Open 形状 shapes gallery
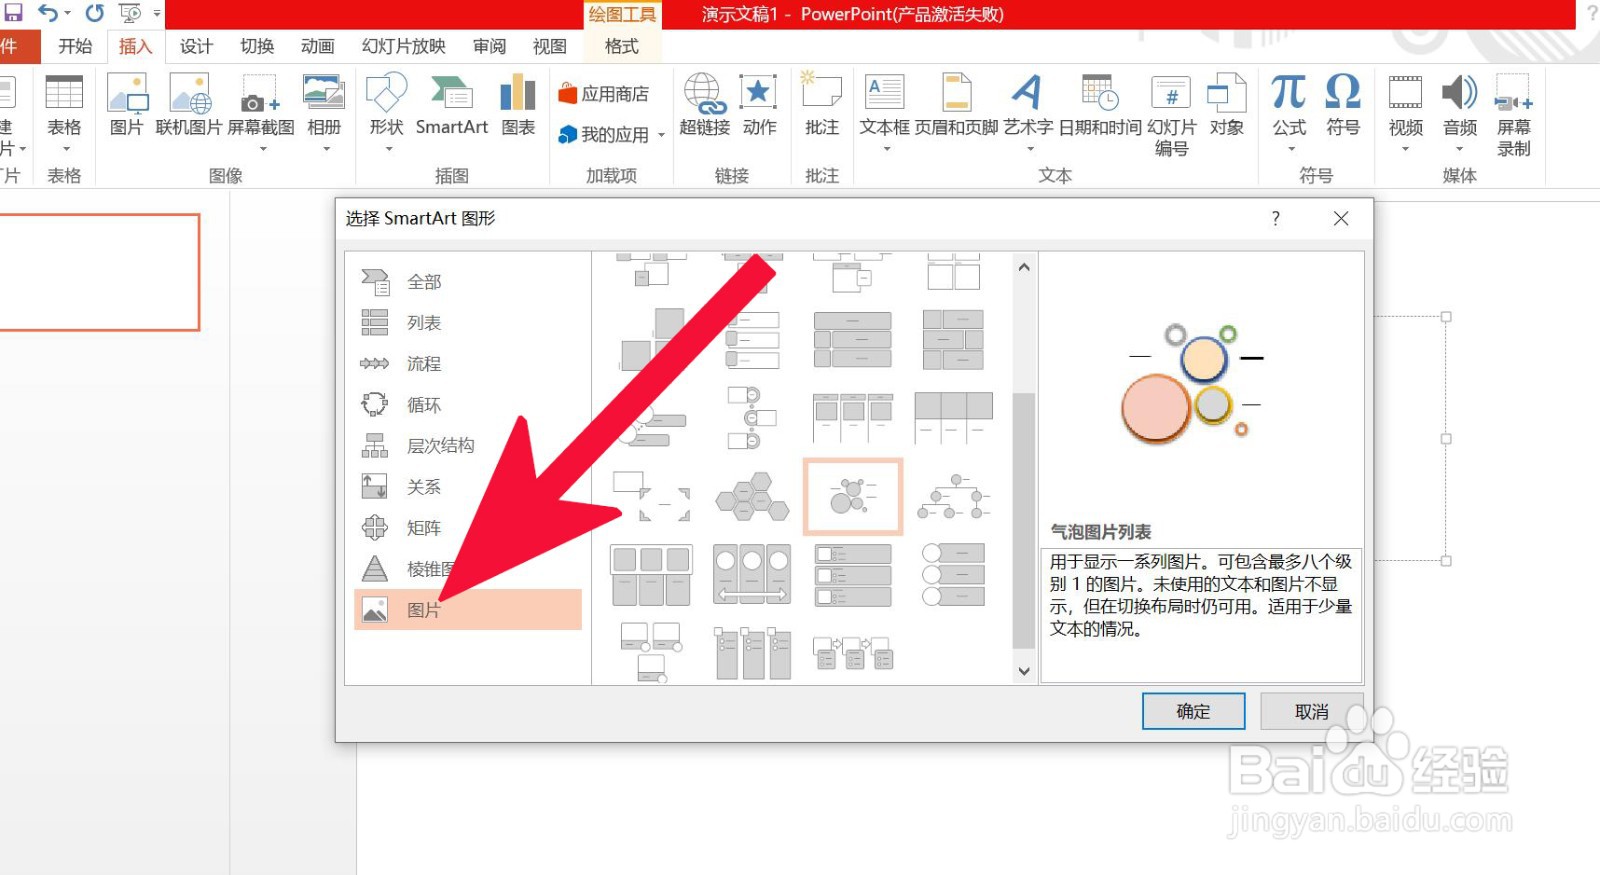Screen dimensions: 1600x875 [x=386, y=112]
